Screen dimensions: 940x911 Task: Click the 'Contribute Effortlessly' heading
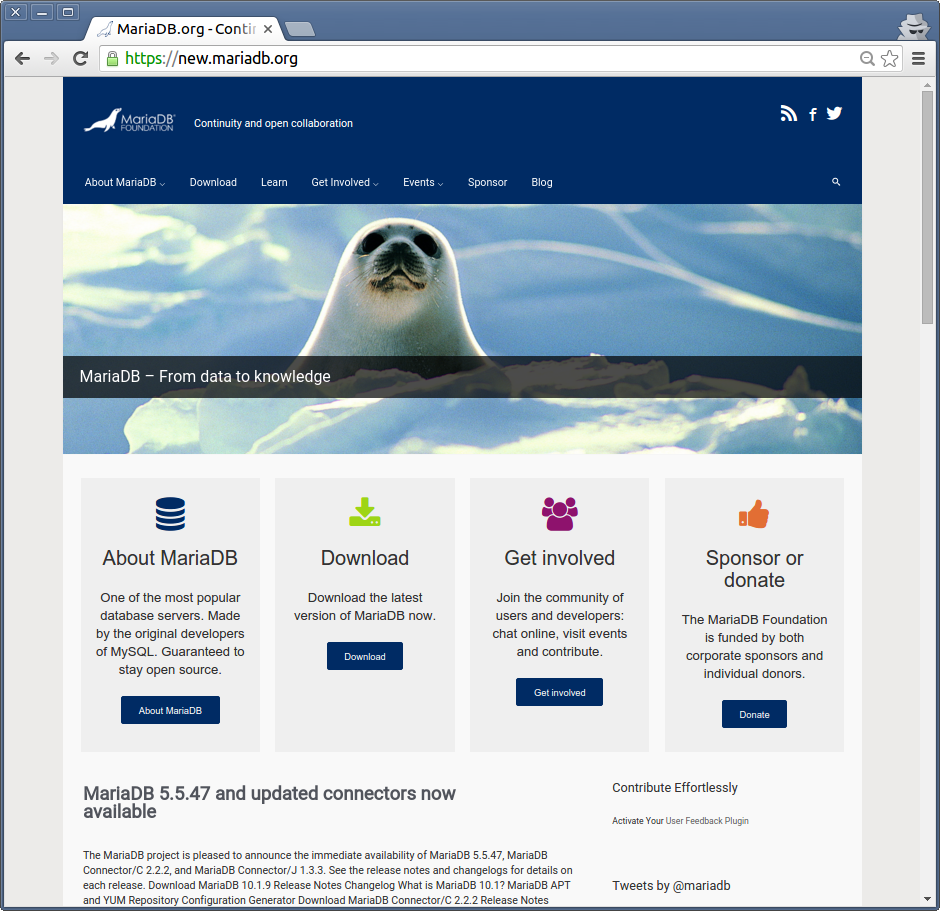[x=675, y=788]
